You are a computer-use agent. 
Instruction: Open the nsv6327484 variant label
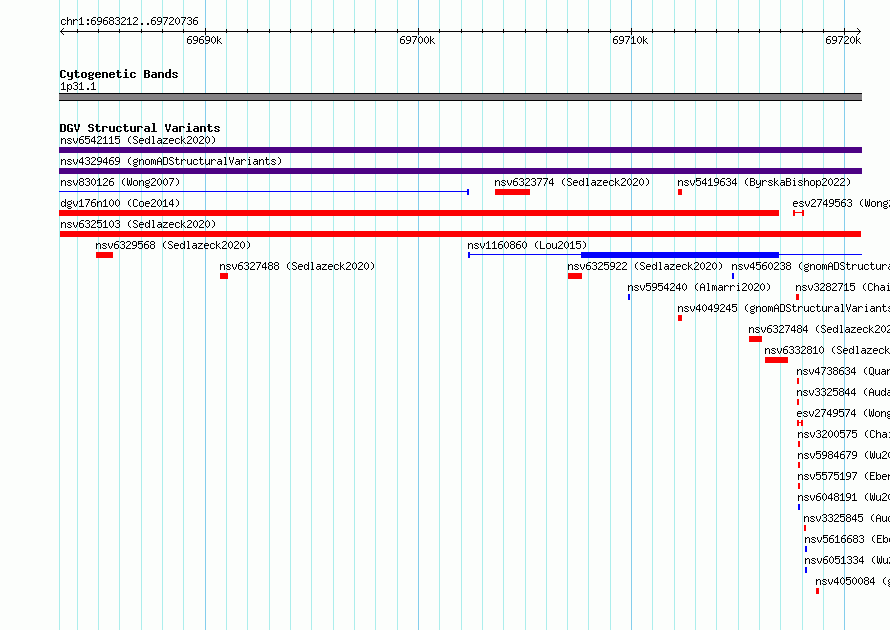coord(819,329)
